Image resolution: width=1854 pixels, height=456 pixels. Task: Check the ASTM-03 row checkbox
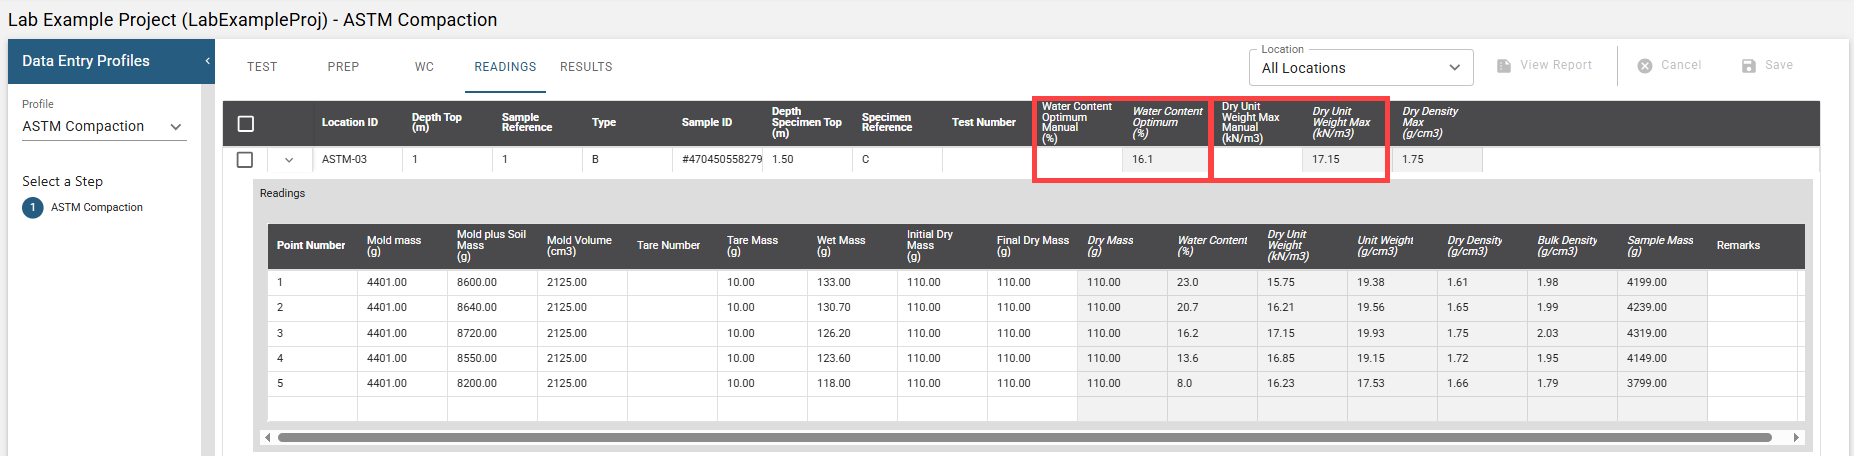click(245, 160)
